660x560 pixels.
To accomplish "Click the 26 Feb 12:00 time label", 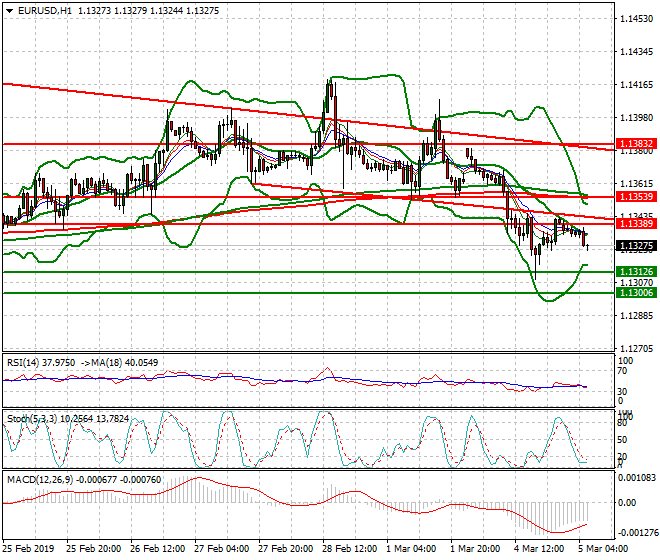I will point(157,549).
